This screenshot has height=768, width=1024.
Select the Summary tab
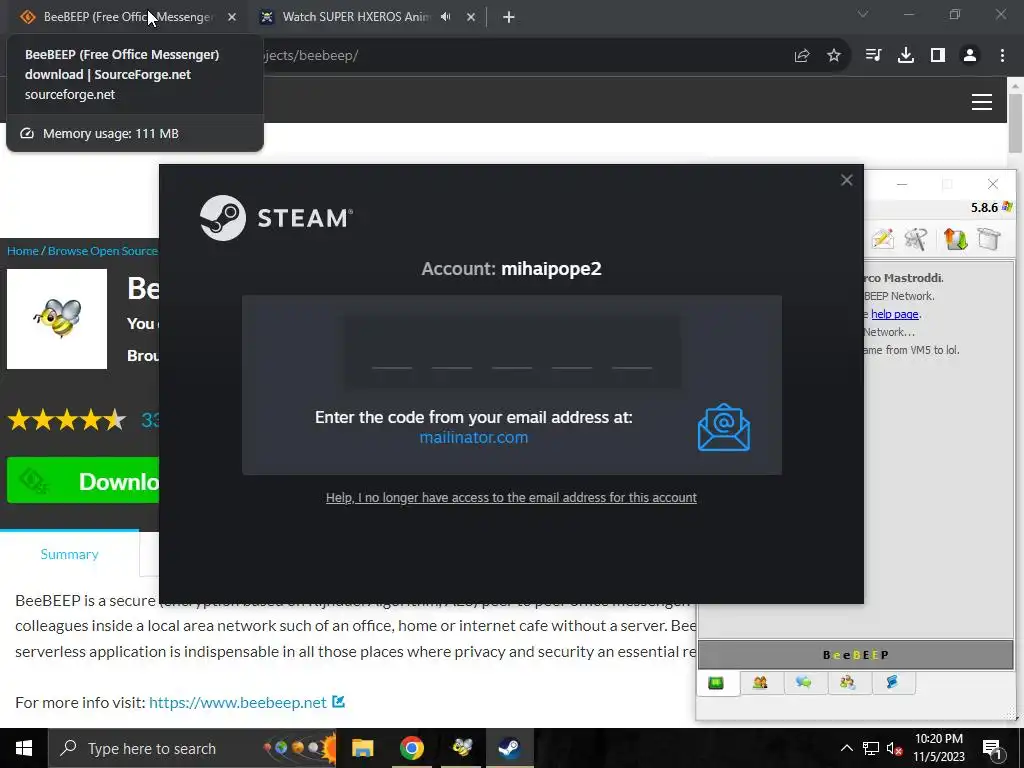click(x=69, y=554)
